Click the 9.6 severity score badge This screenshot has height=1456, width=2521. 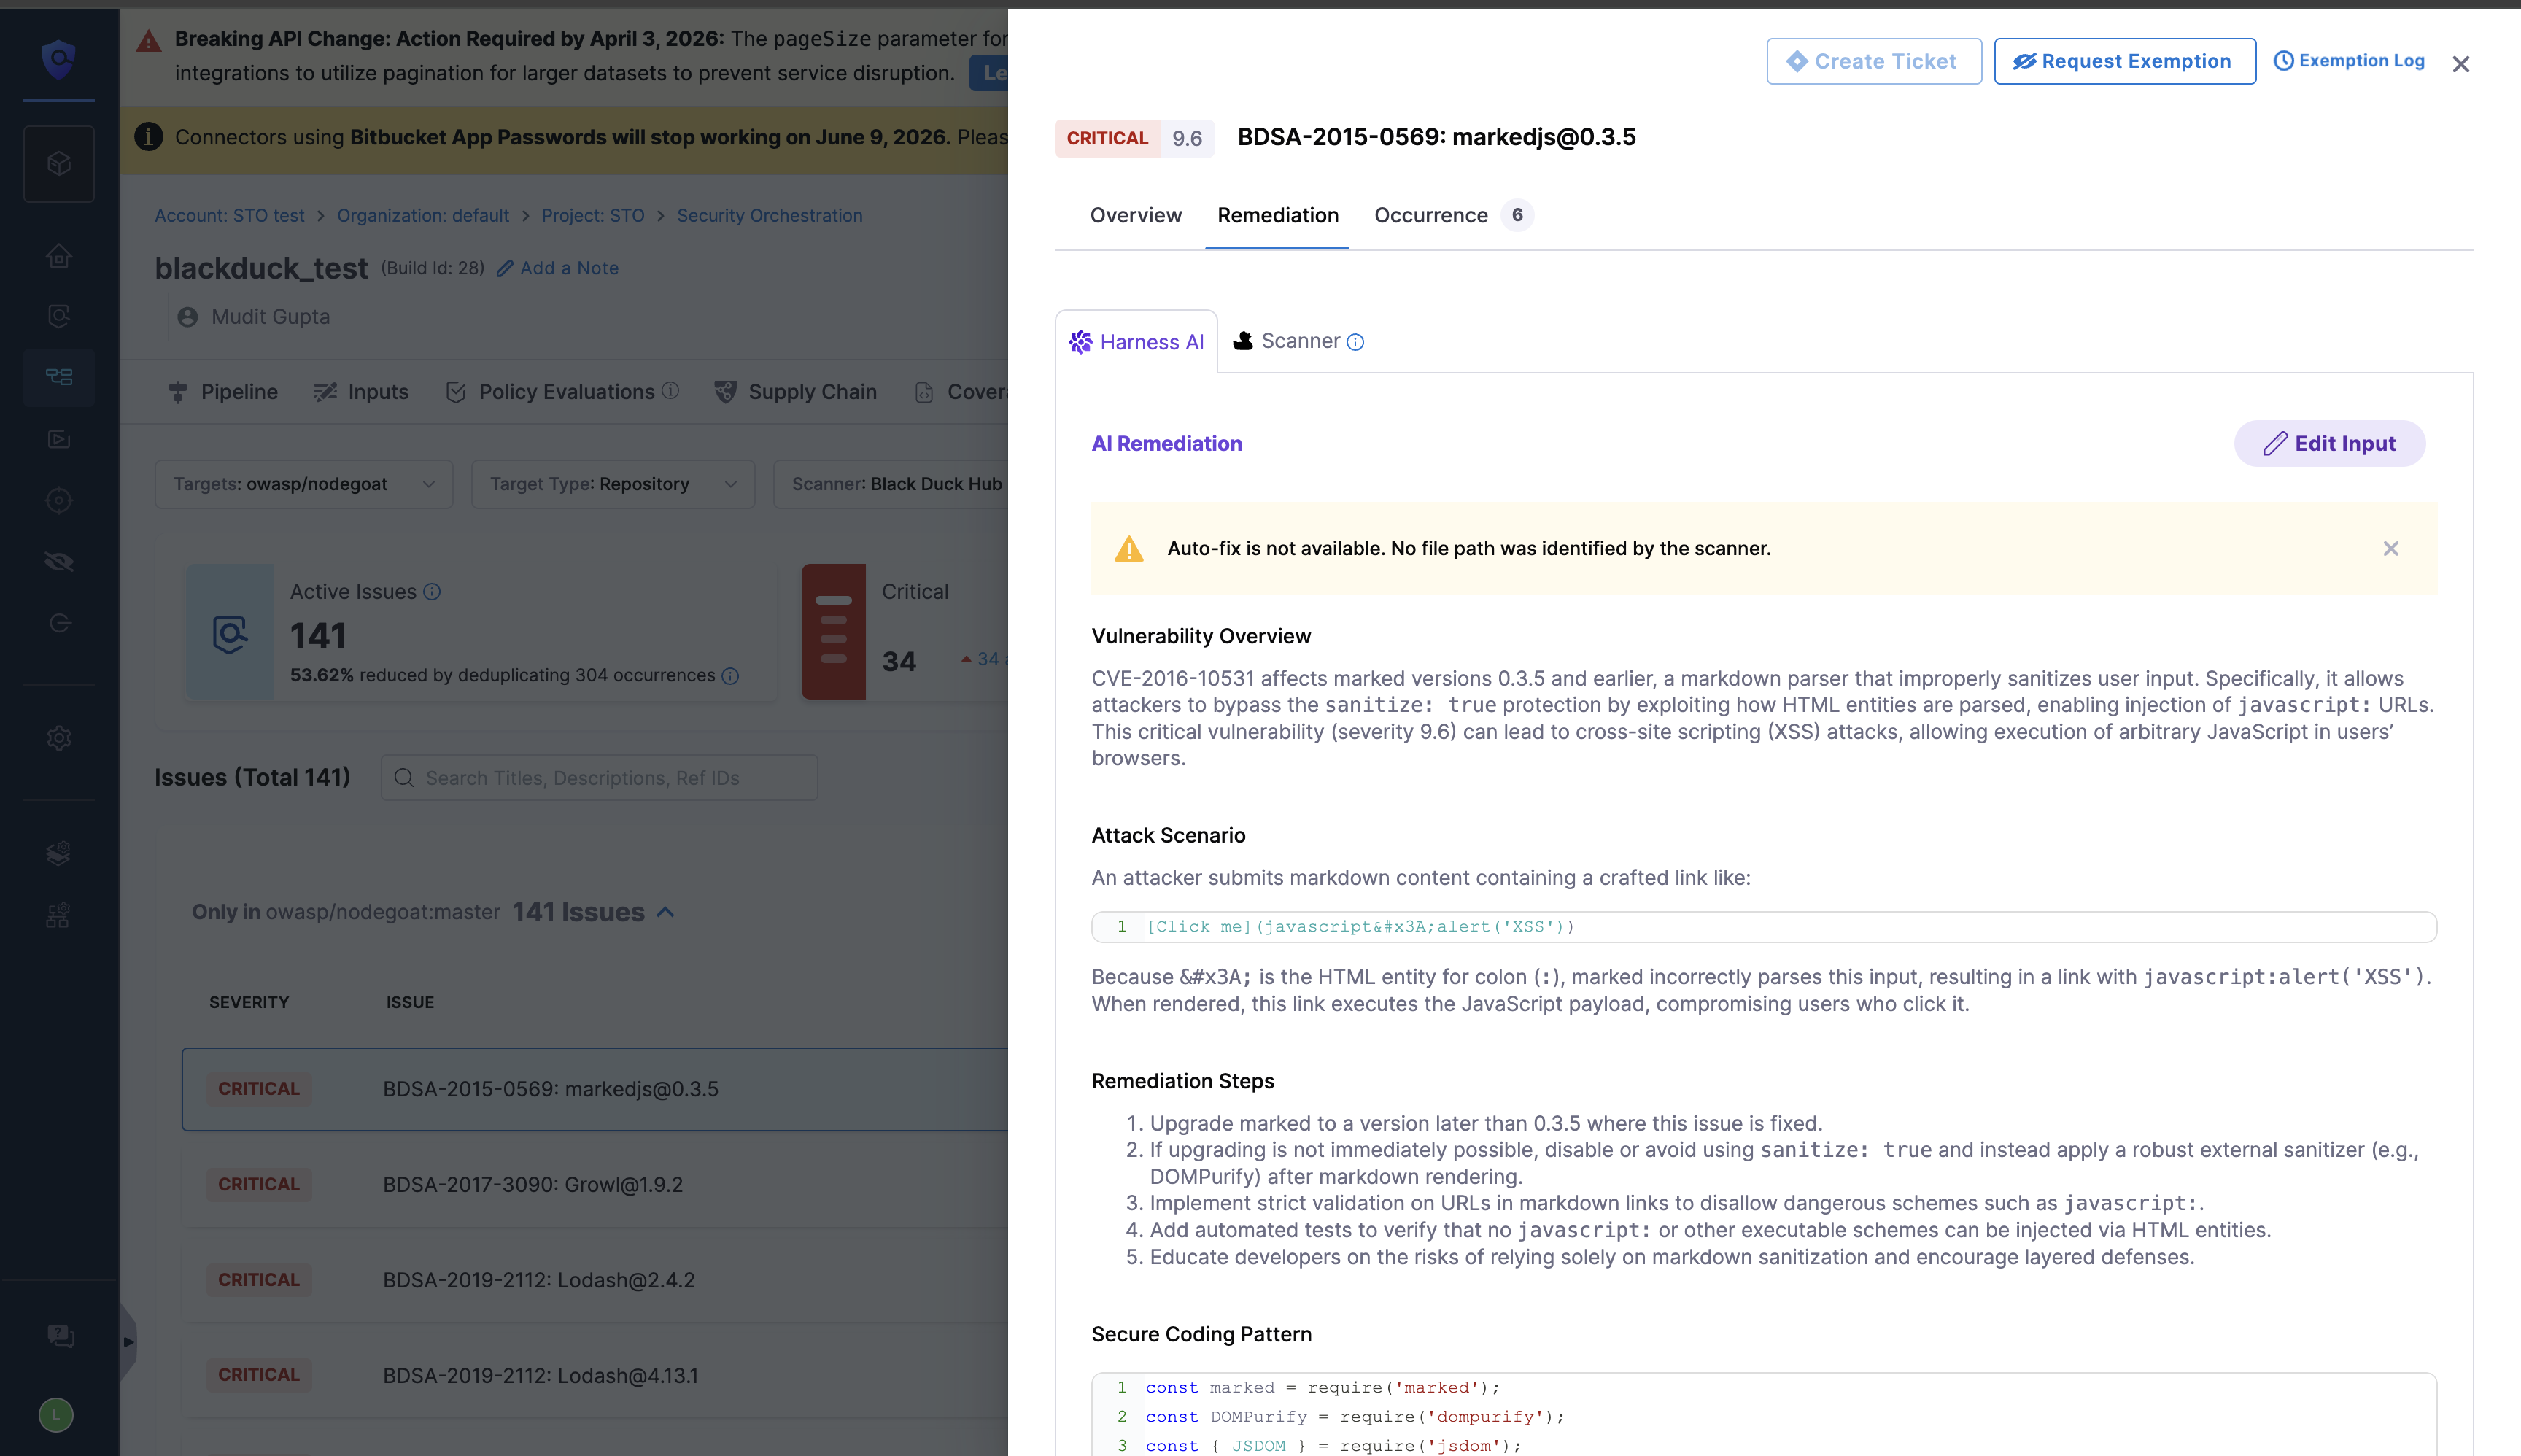1187,138
